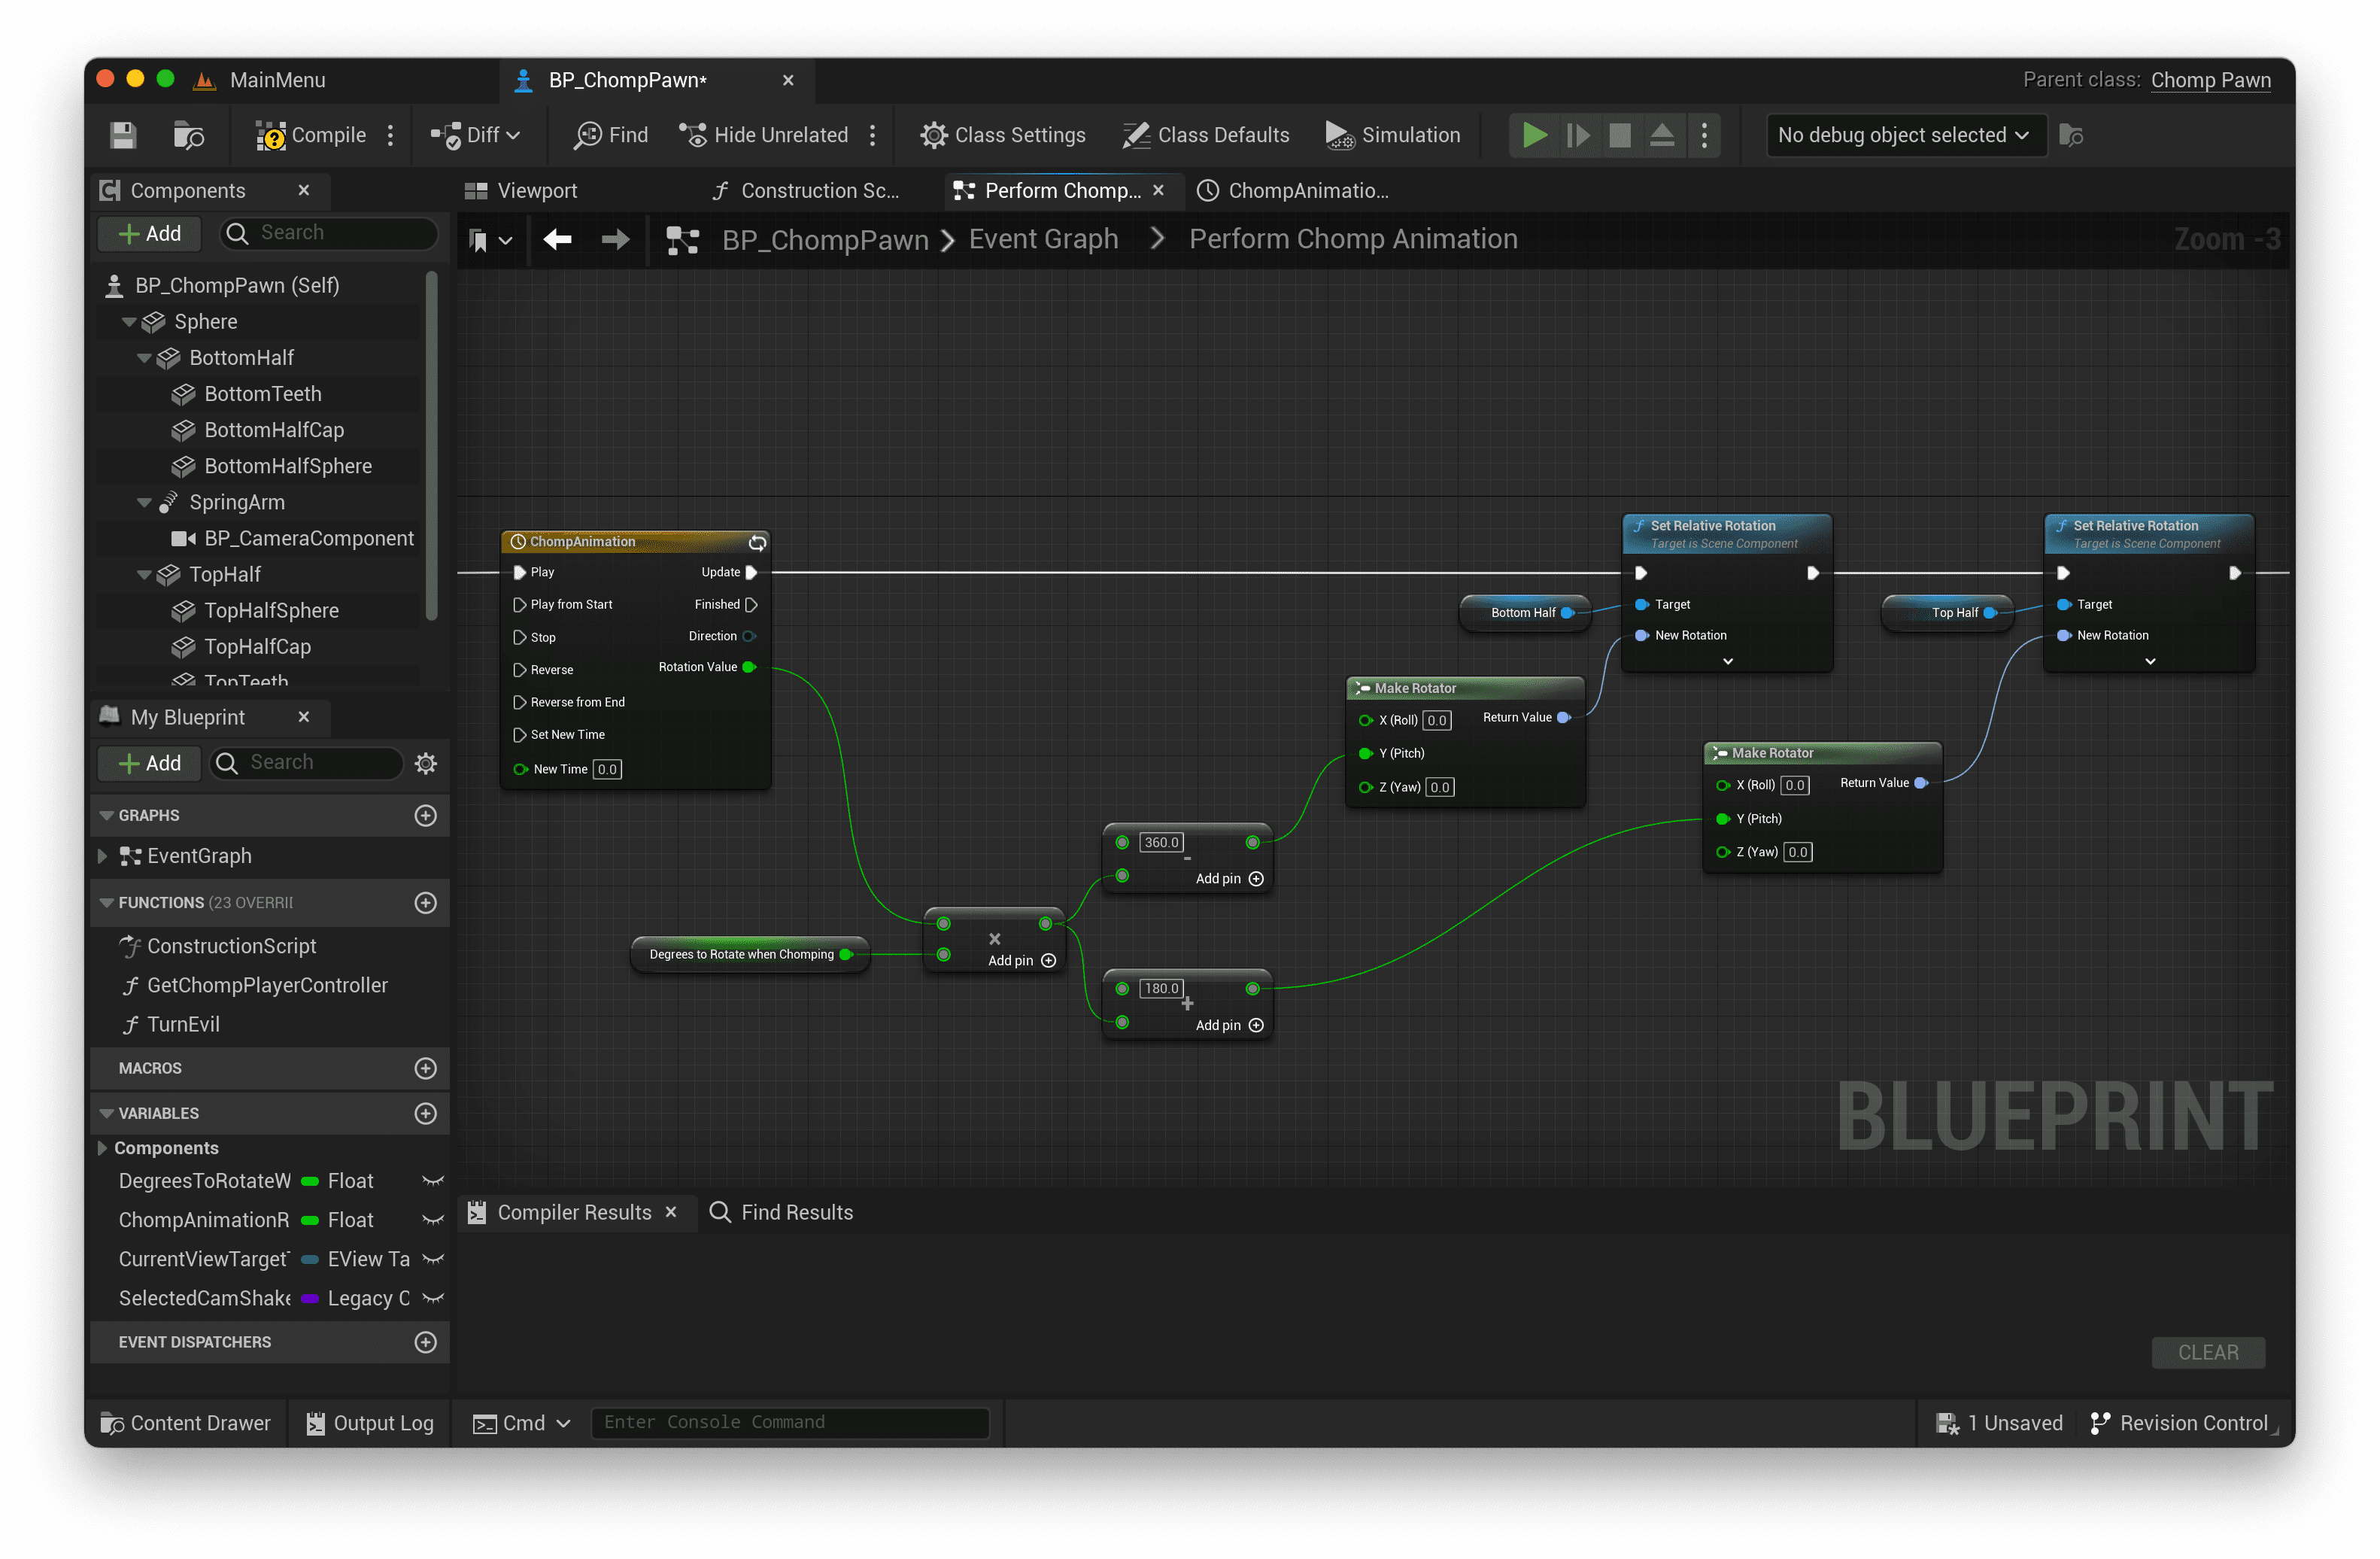The width and height of the screenshot is (2380, 1559).
Task: Toggle visibility eye for DegreesToRotateW variable
Action: 432,1181
